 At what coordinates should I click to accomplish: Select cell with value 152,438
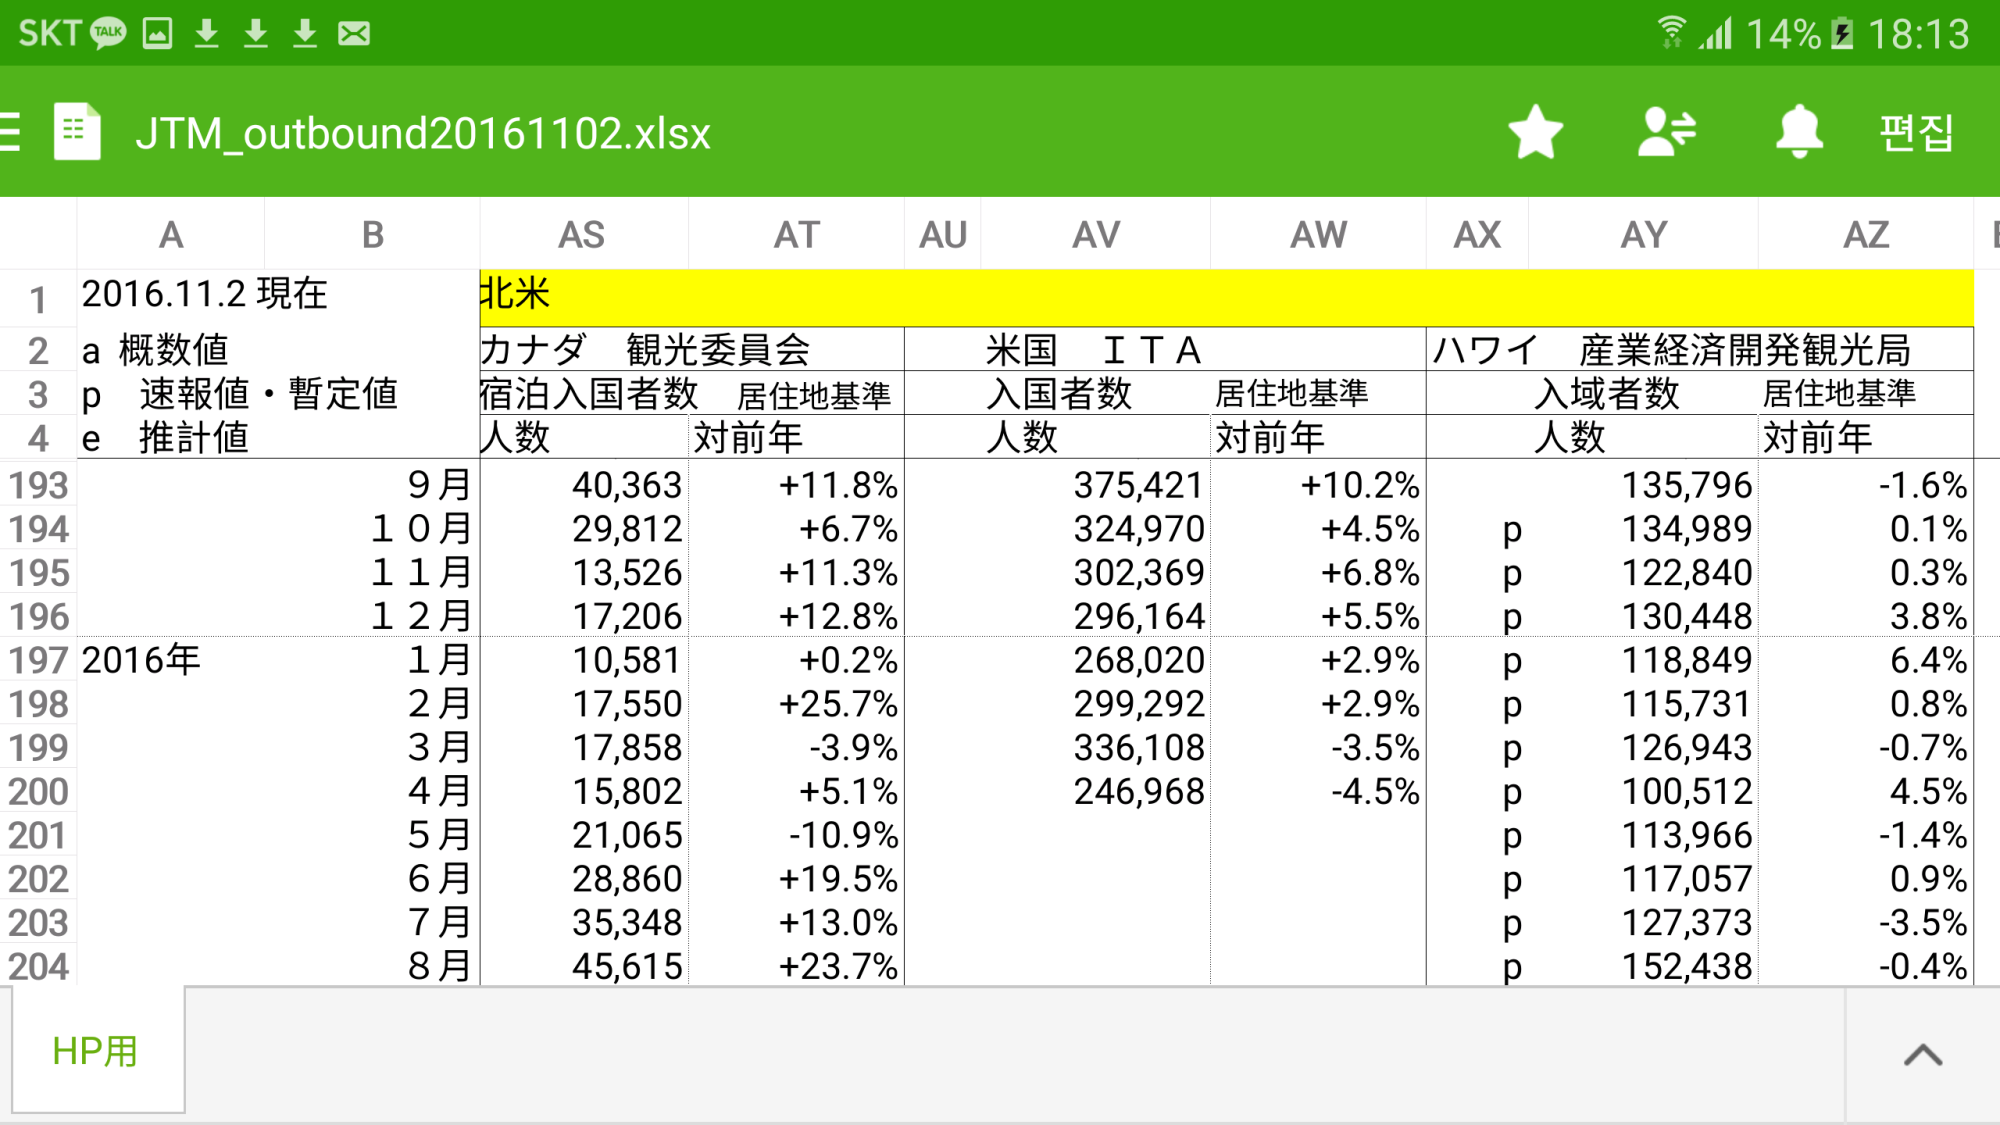point(1643,966)
